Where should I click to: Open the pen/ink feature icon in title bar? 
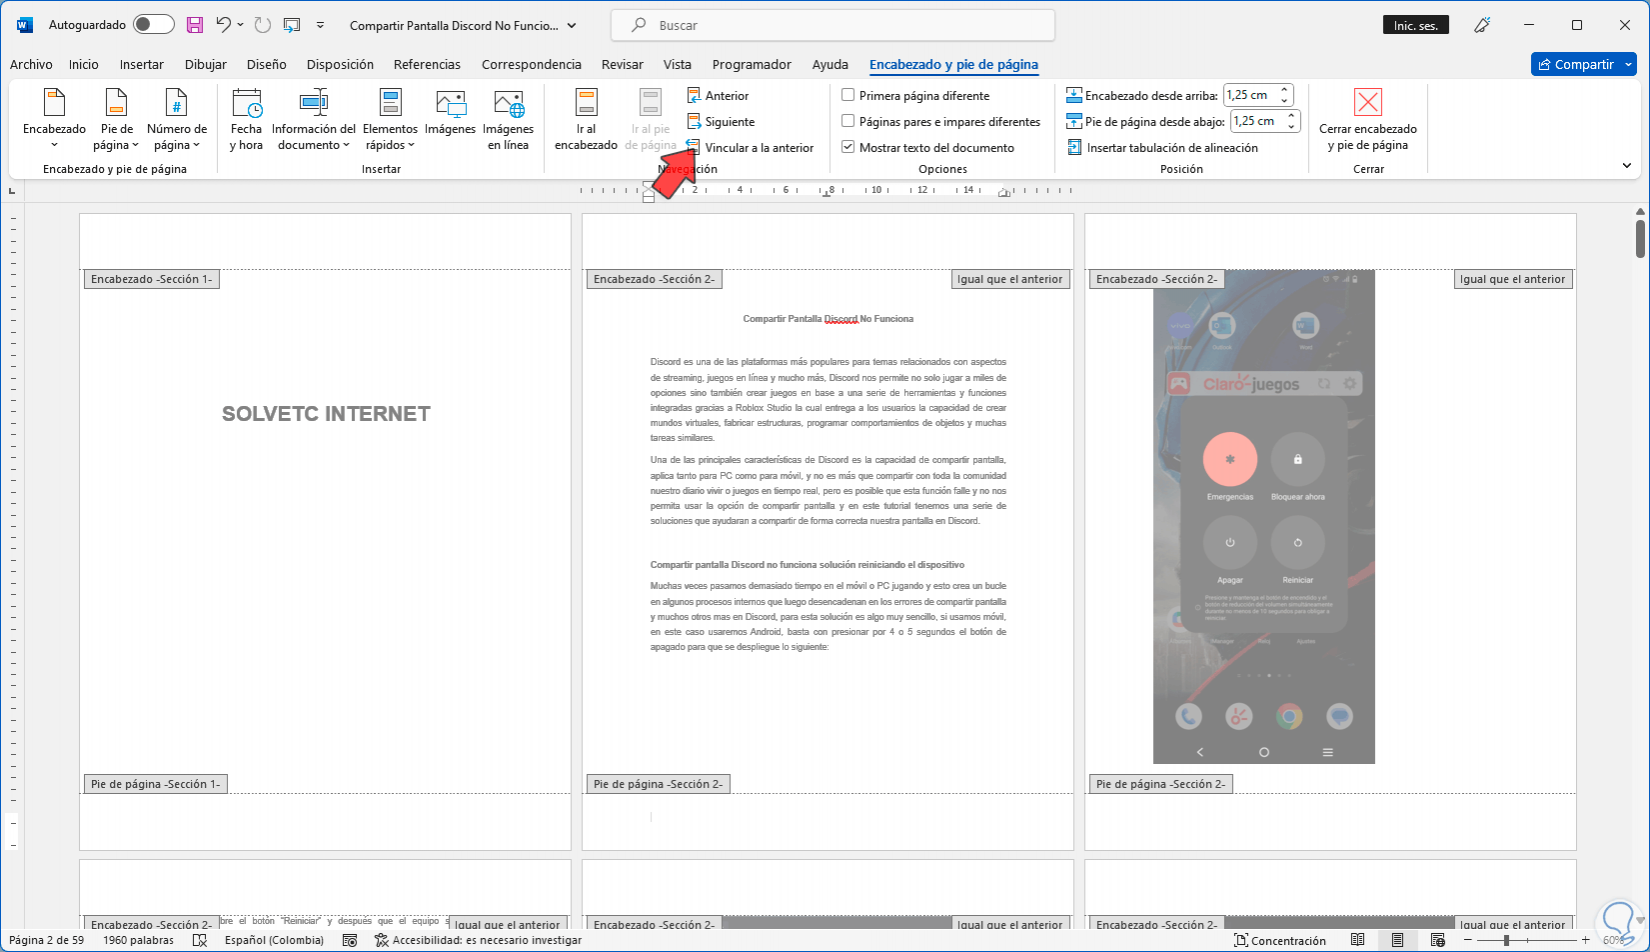(1482, 25)
